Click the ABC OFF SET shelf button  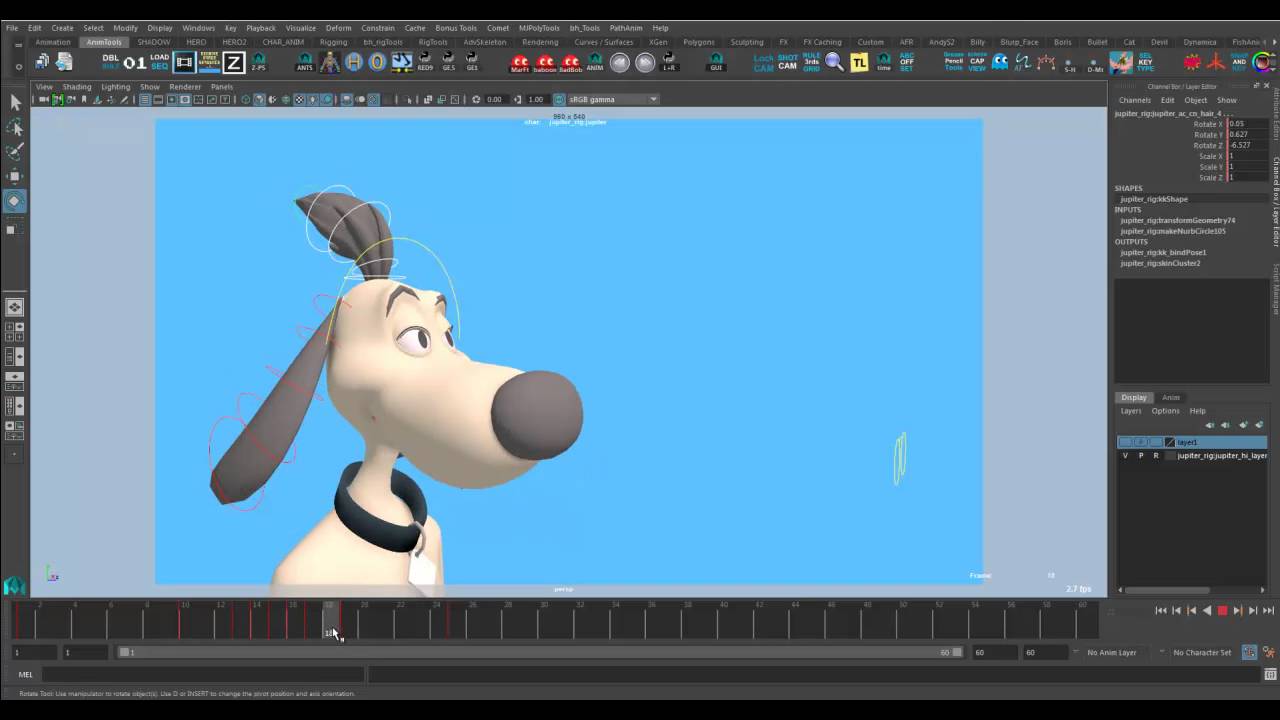click(907, 62)
